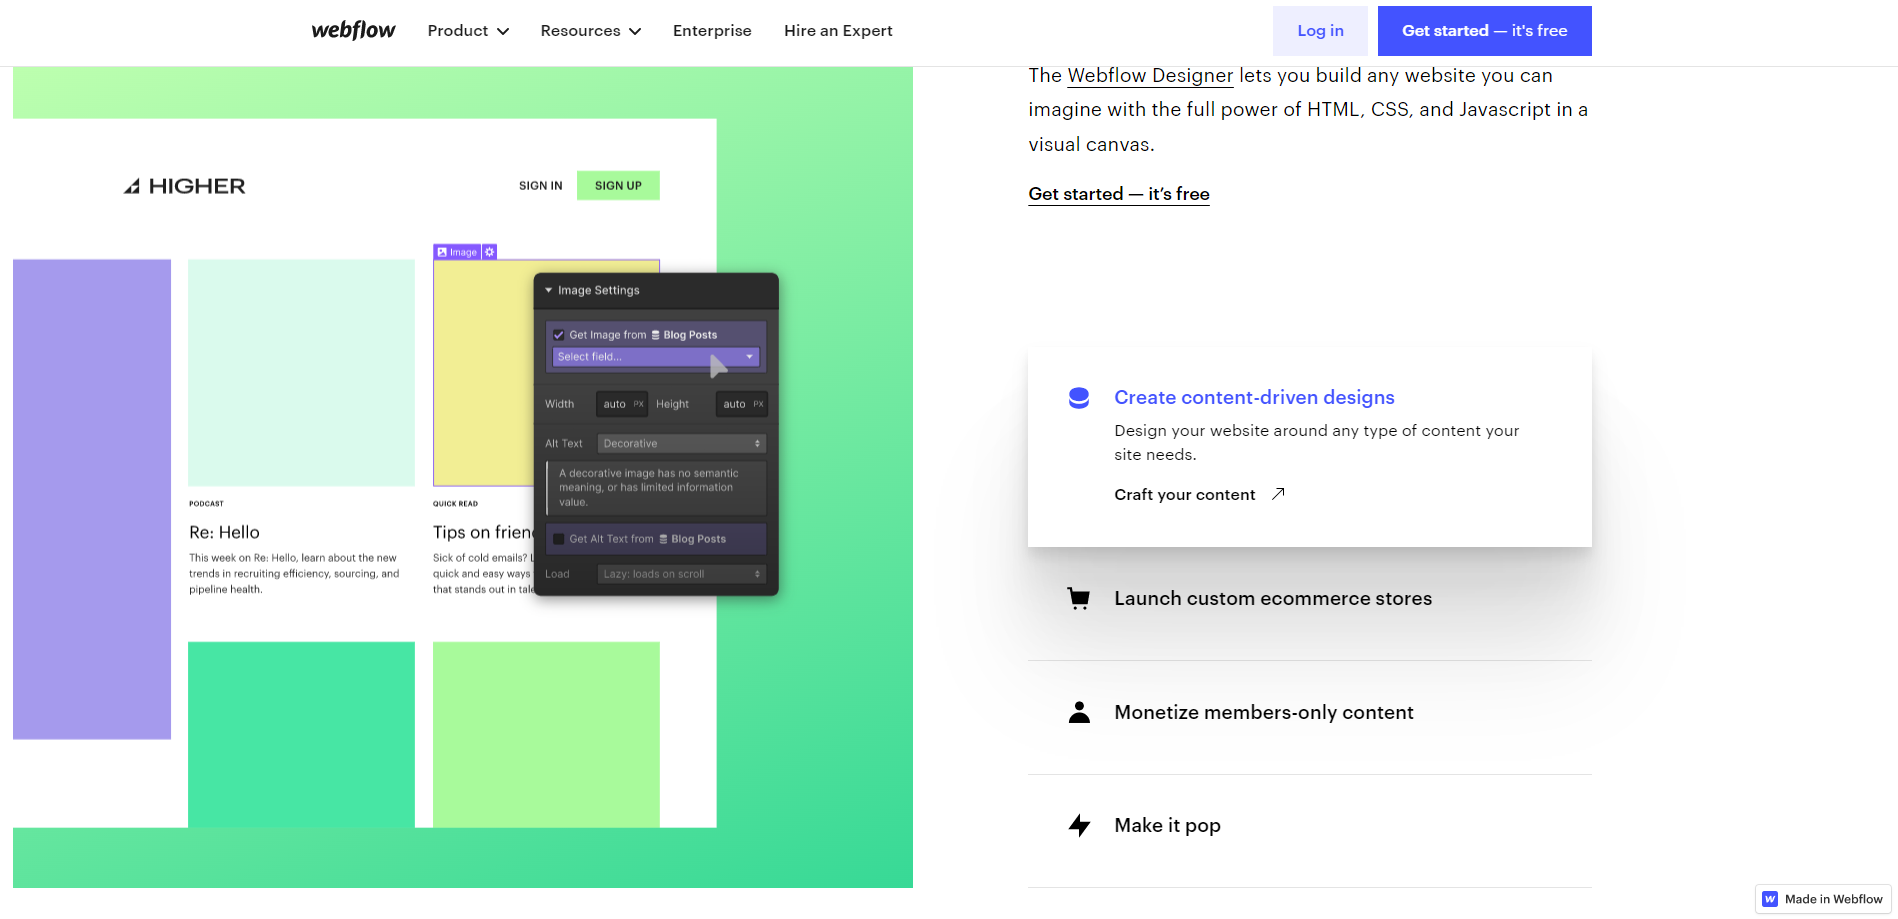The height and width of the screenshot is (919, 1898).
Task: Click SIGN IN in the mockup
Action: (540, 186)
